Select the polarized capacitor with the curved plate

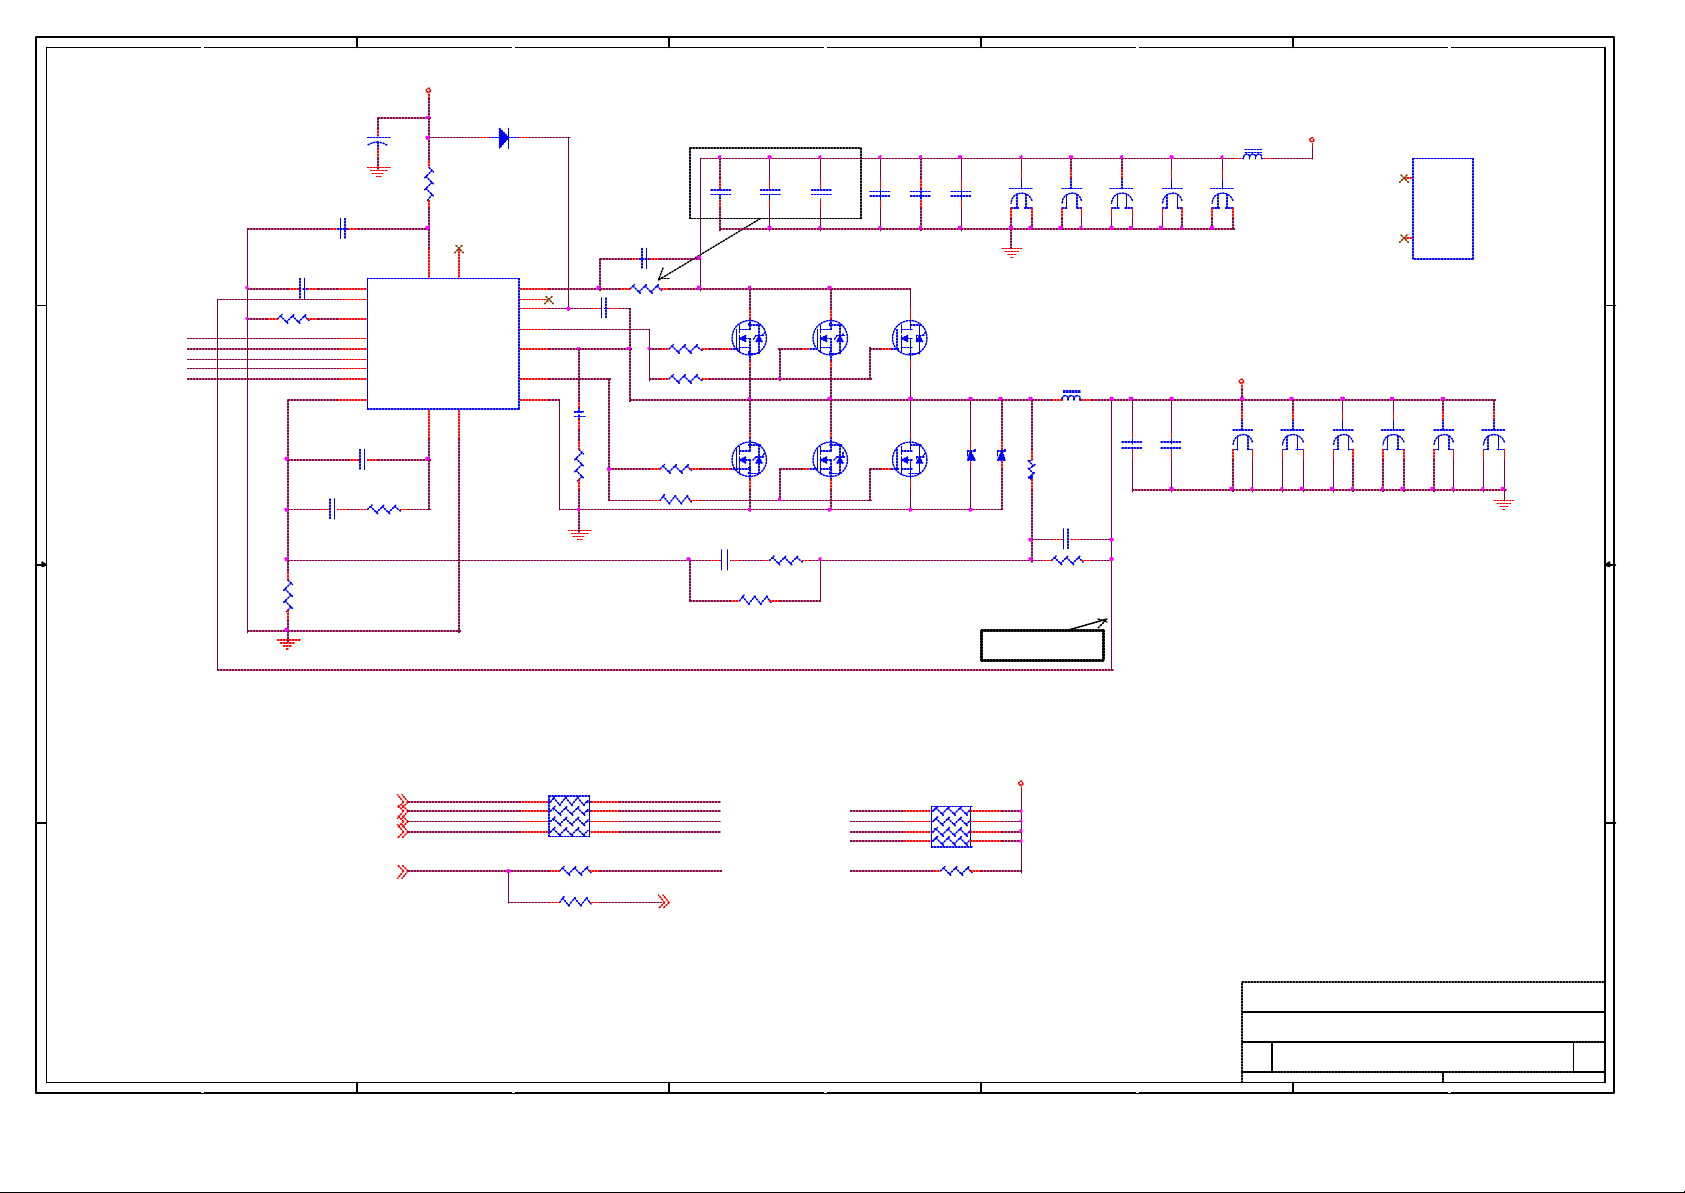[378, 143]
